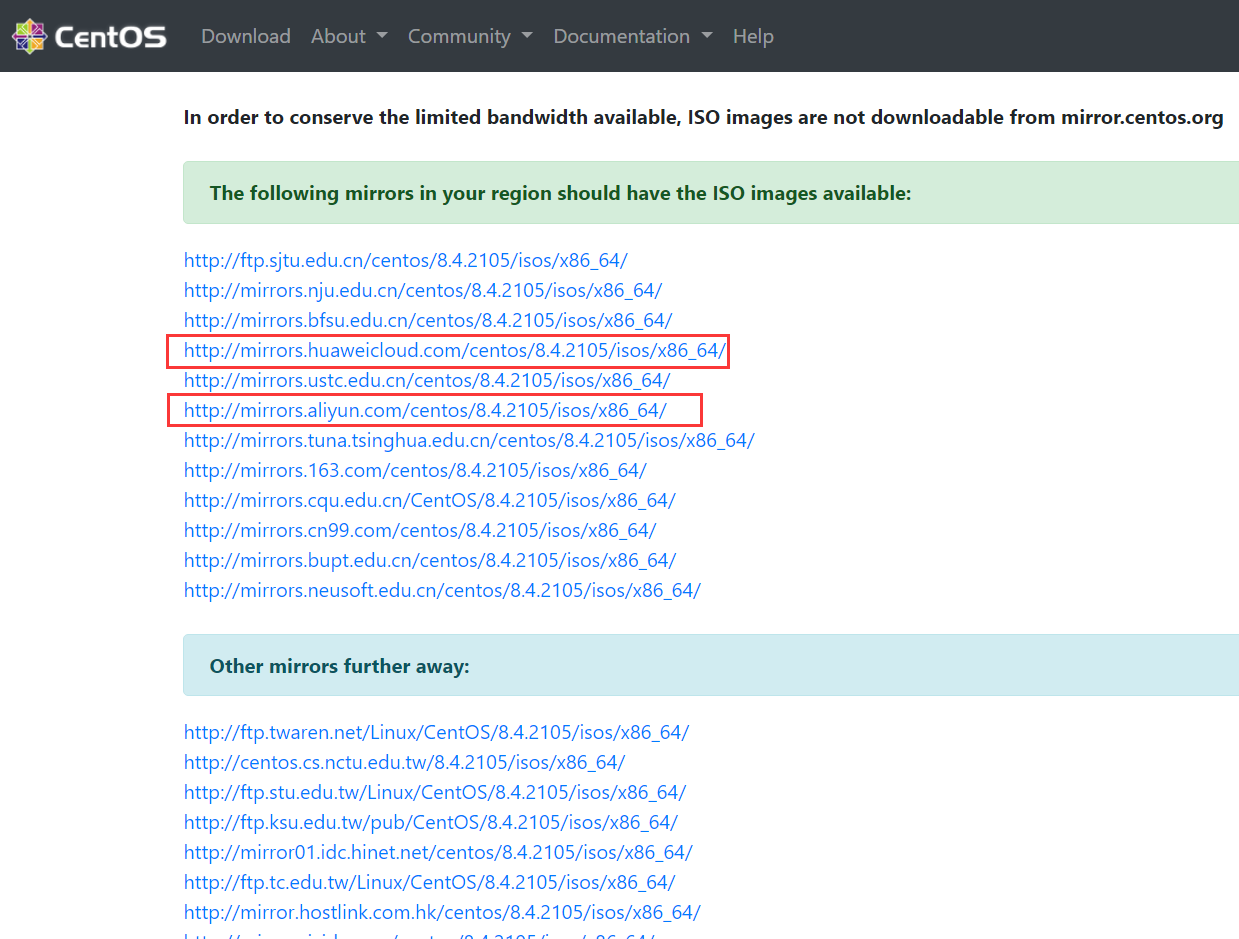Open the mirrors.bupt.edu.cn mirror link
1239x939 pixels.
[x=430, y=560]
